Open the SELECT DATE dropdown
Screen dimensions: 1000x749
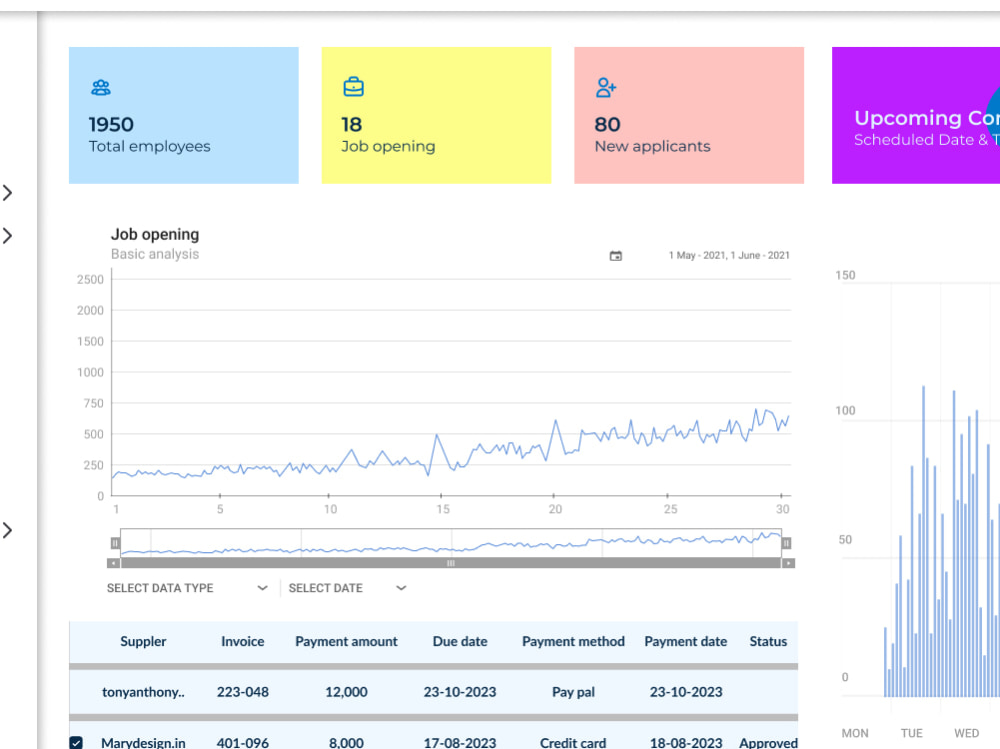pos(348,588)
